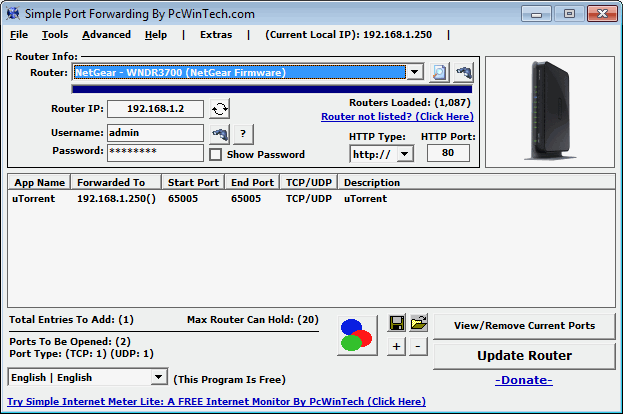Click the 65005 end port cell
Screen dimensions: 623x414
246,199
